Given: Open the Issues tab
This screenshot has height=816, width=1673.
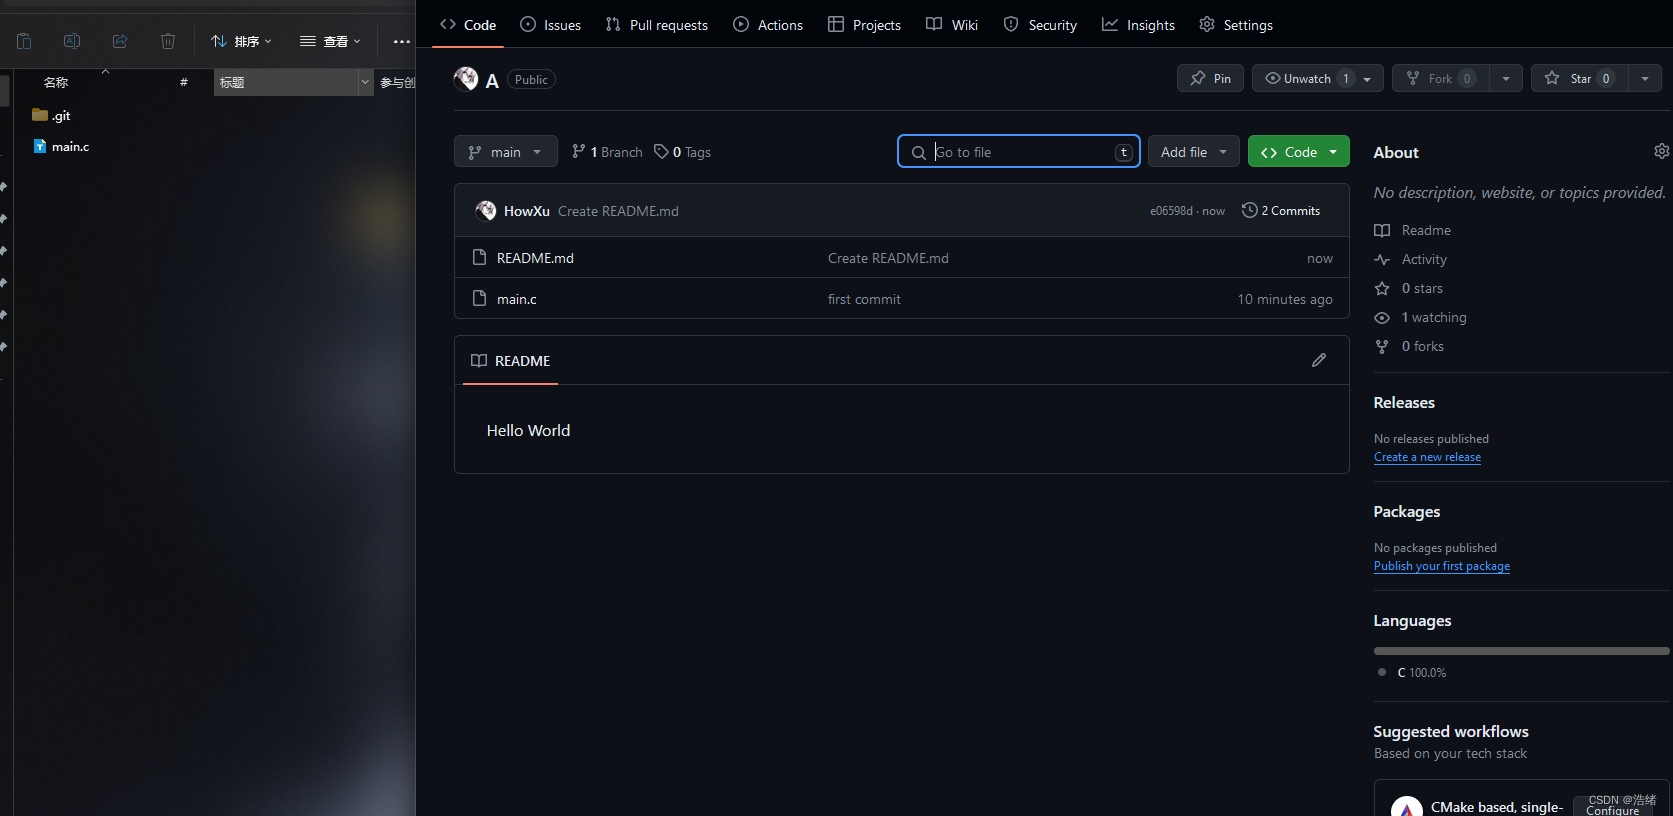Looking at the screenshot, I should coord(551,25).
